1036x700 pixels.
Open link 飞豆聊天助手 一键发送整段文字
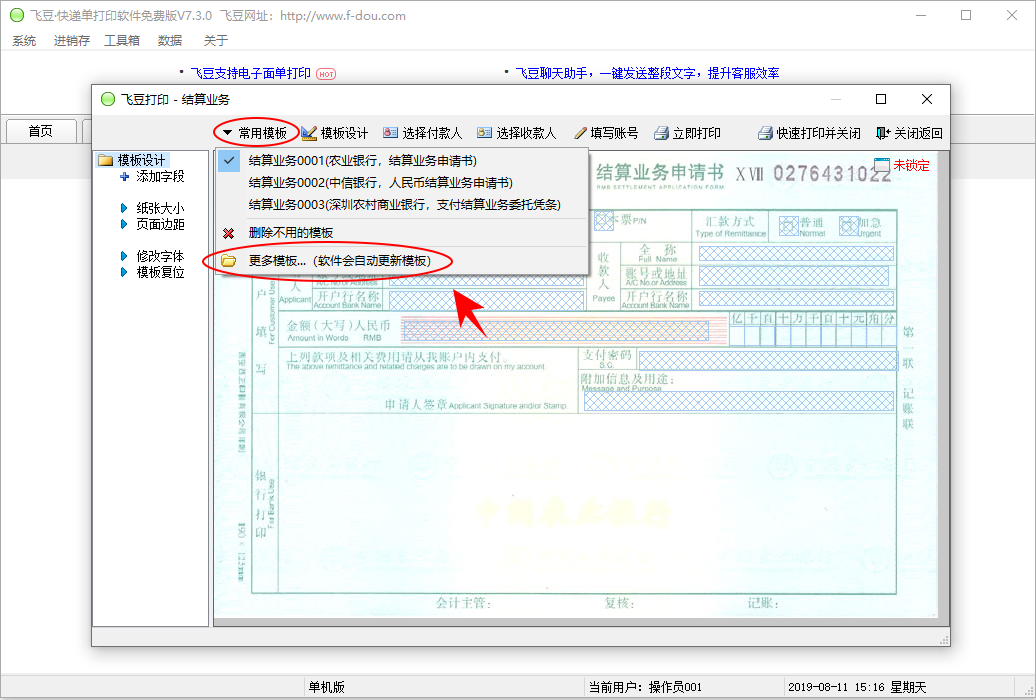(x=647, y=73)
